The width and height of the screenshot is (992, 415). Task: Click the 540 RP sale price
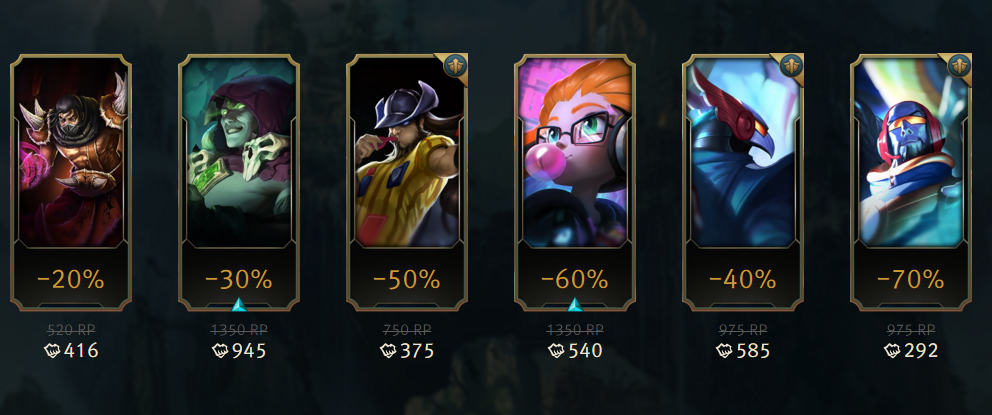coord(585,350)
